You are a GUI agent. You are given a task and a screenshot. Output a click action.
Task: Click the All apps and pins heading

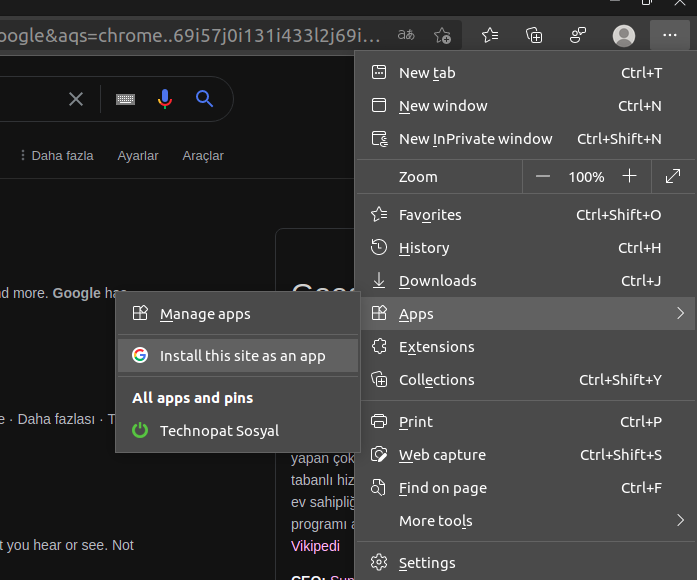[192, 398]
